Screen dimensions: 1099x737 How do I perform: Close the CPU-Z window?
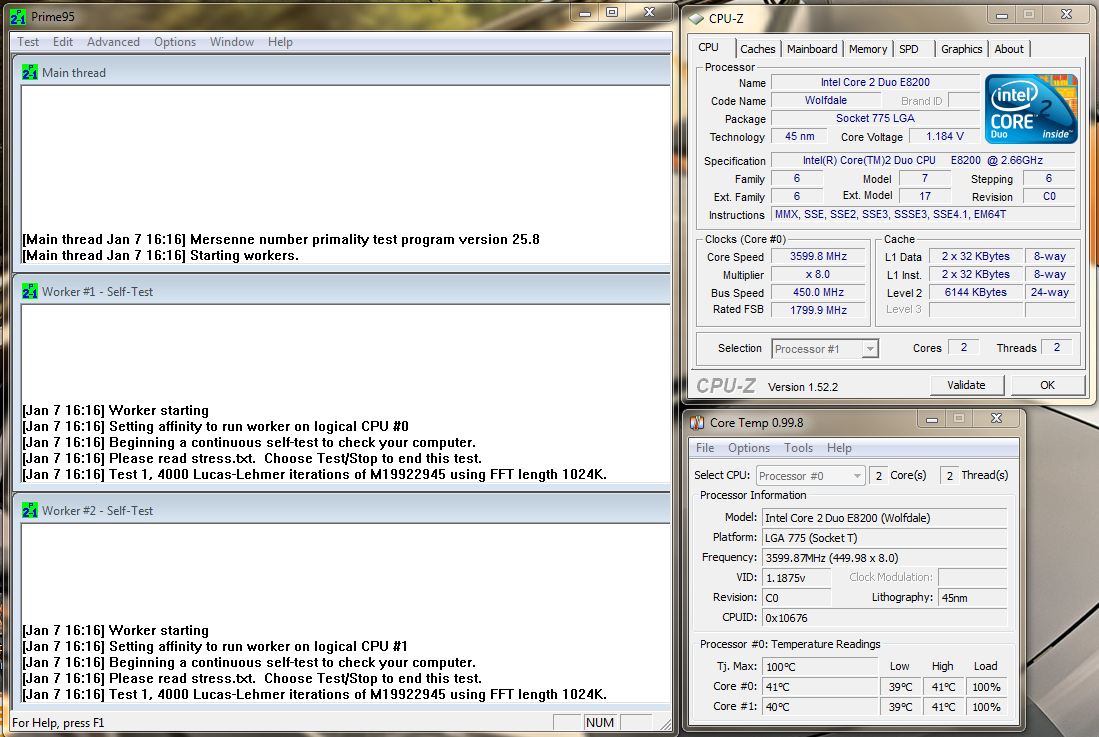click(x=1066, y=14)
